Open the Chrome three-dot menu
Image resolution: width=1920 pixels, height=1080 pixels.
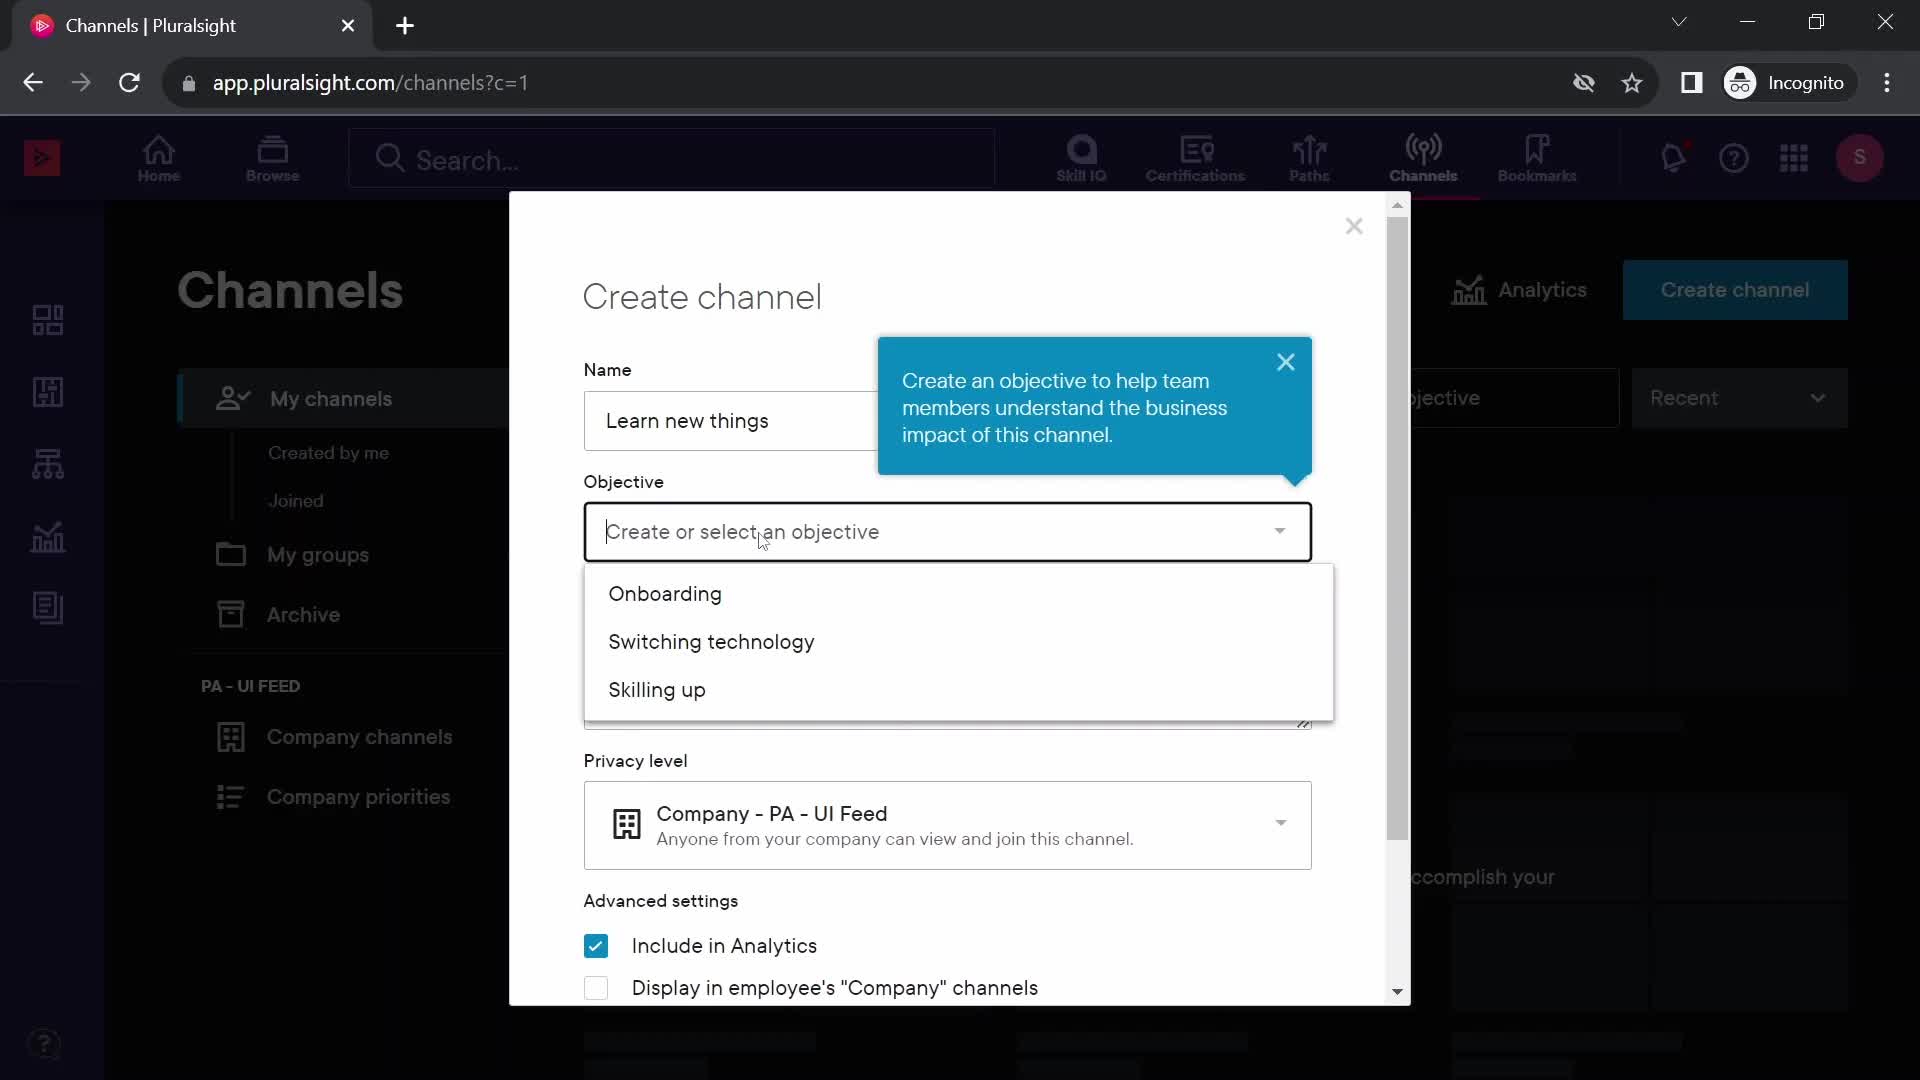pos(1887,83)
